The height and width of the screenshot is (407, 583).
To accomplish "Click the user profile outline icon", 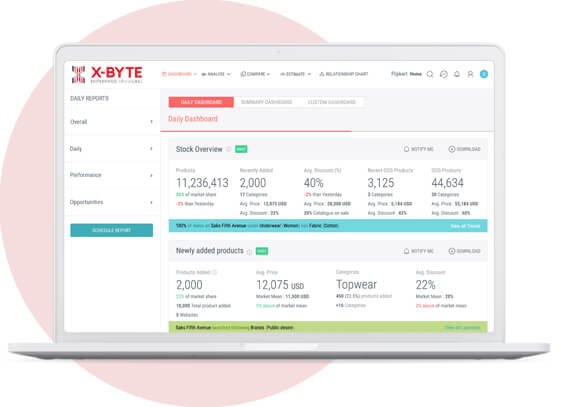I will click(x=470, y=74).
